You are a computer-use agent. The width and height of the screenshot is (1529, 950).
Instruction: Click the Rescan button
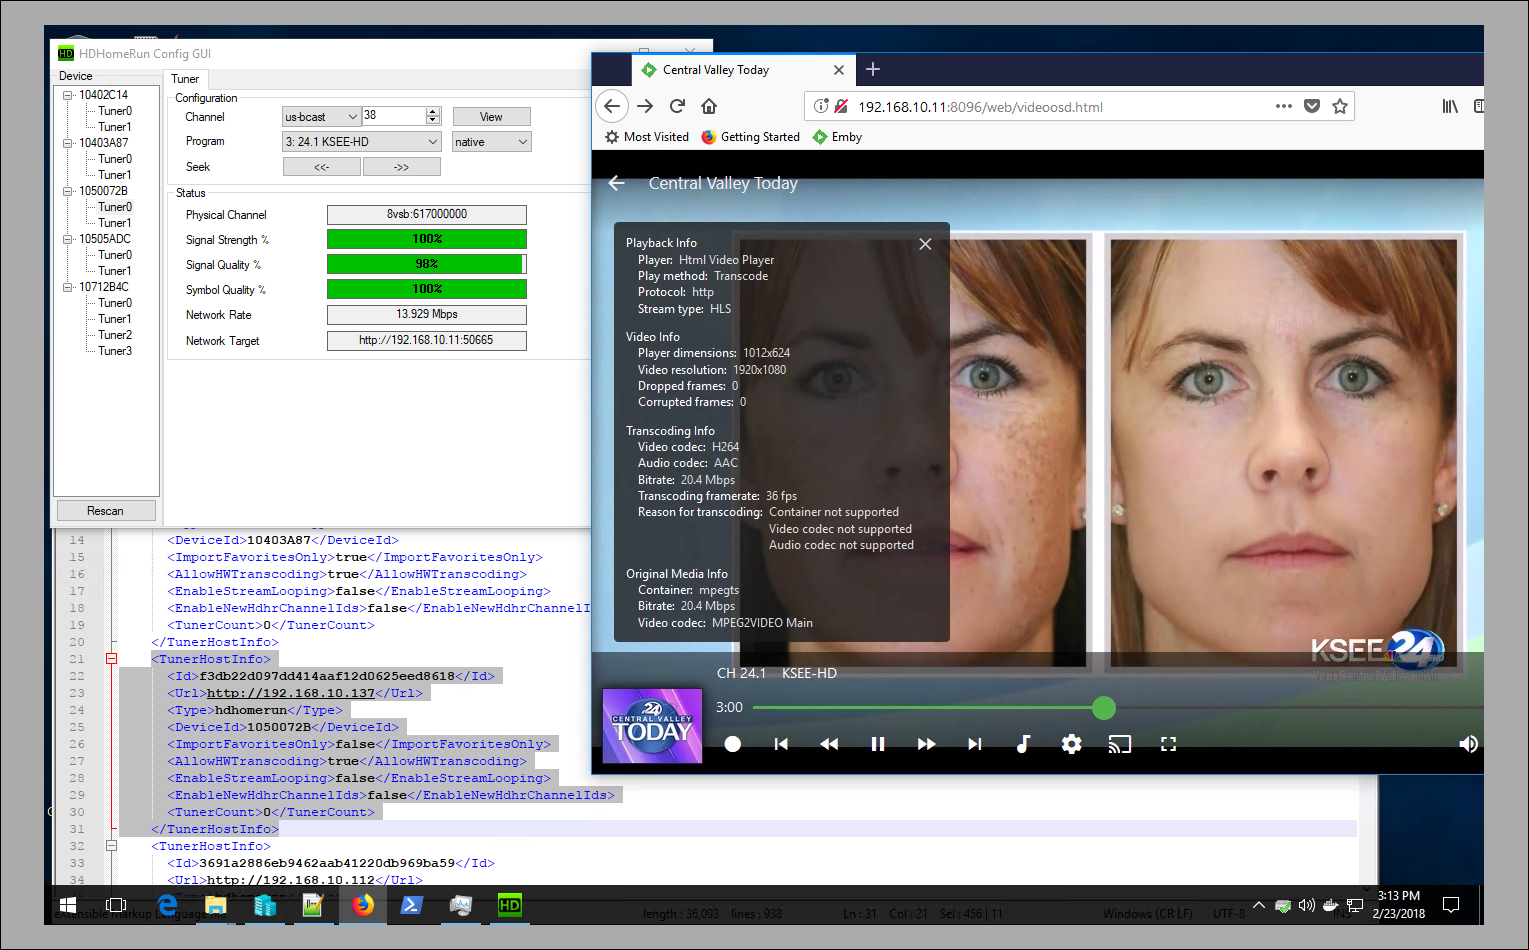click(105, 511)
